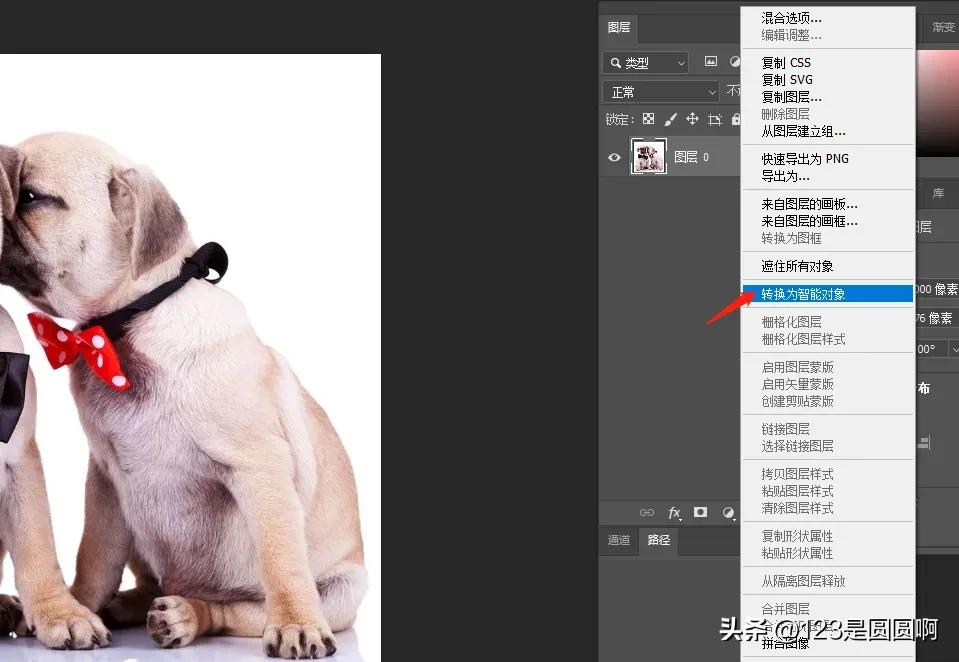959x662 pixels.
Task: Click the lock image pixels brush icon
Action: click(670, 118)
